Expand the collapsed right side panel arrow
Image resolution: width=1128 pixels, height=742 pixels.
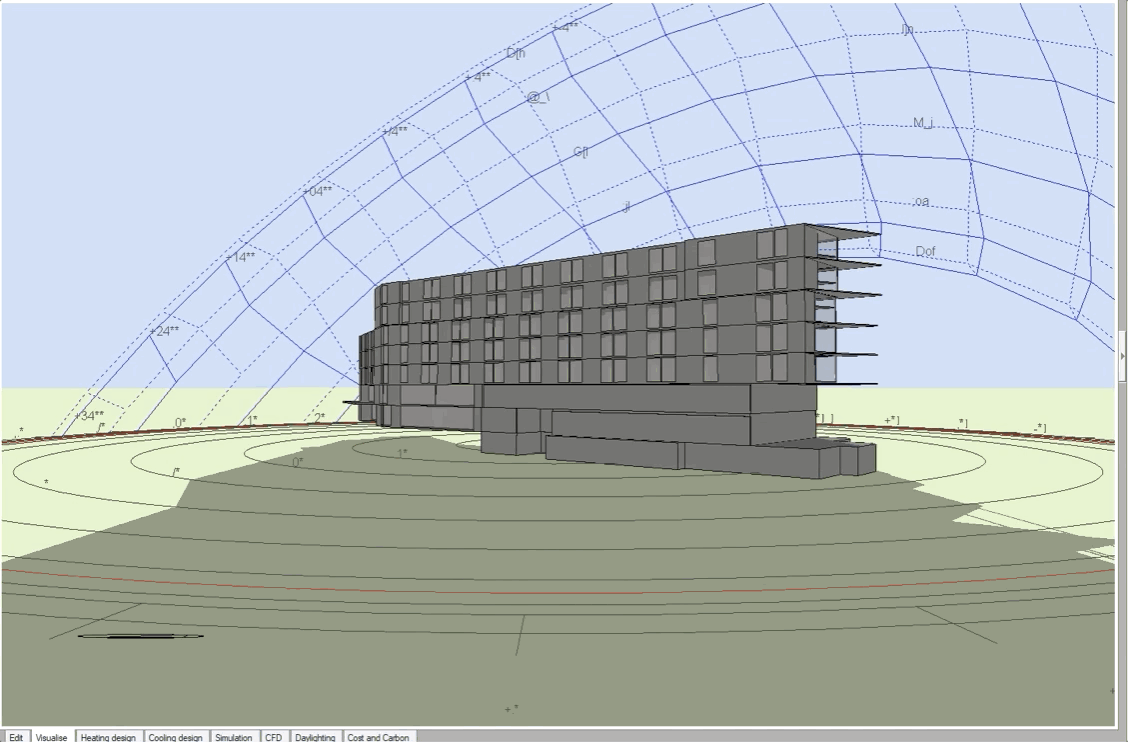click(1122, 355)
